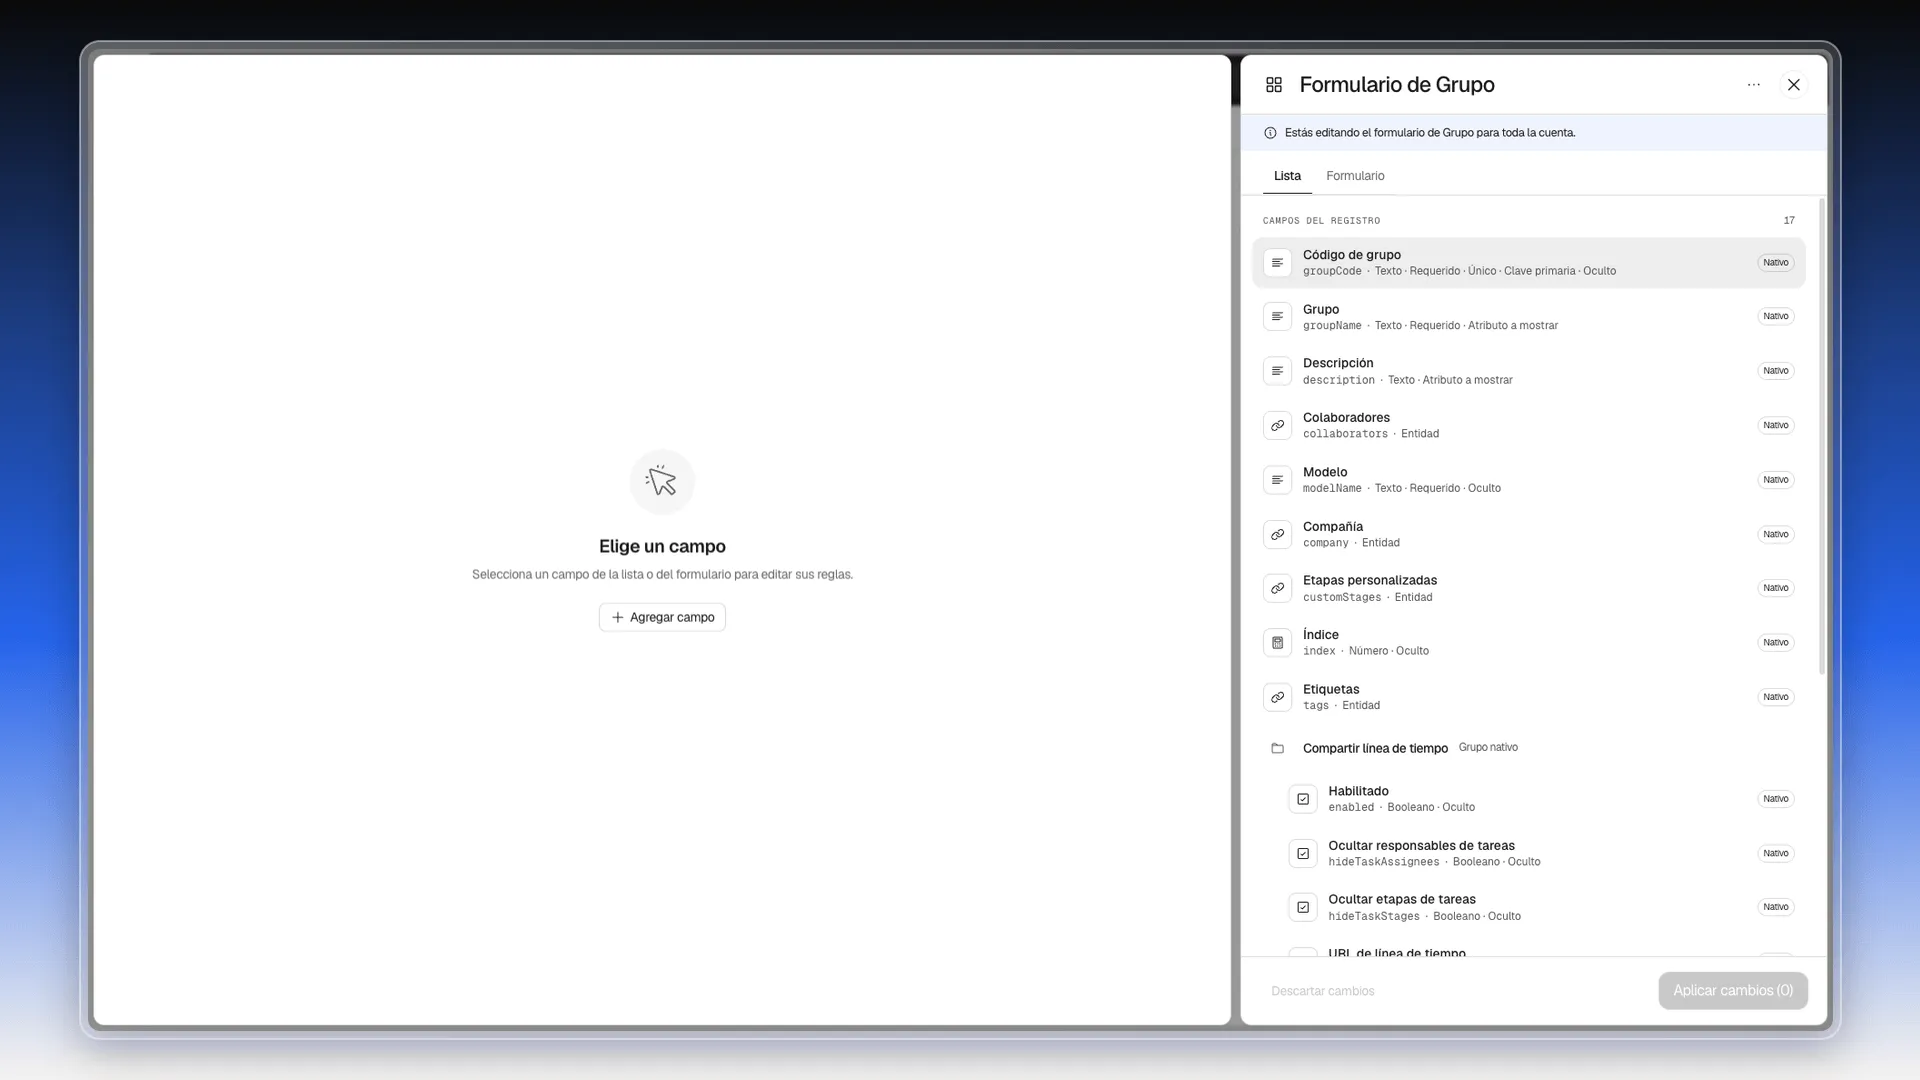Click the Agregar campo button
This screenshot has height=1080, width=1920.
(662, 618)
